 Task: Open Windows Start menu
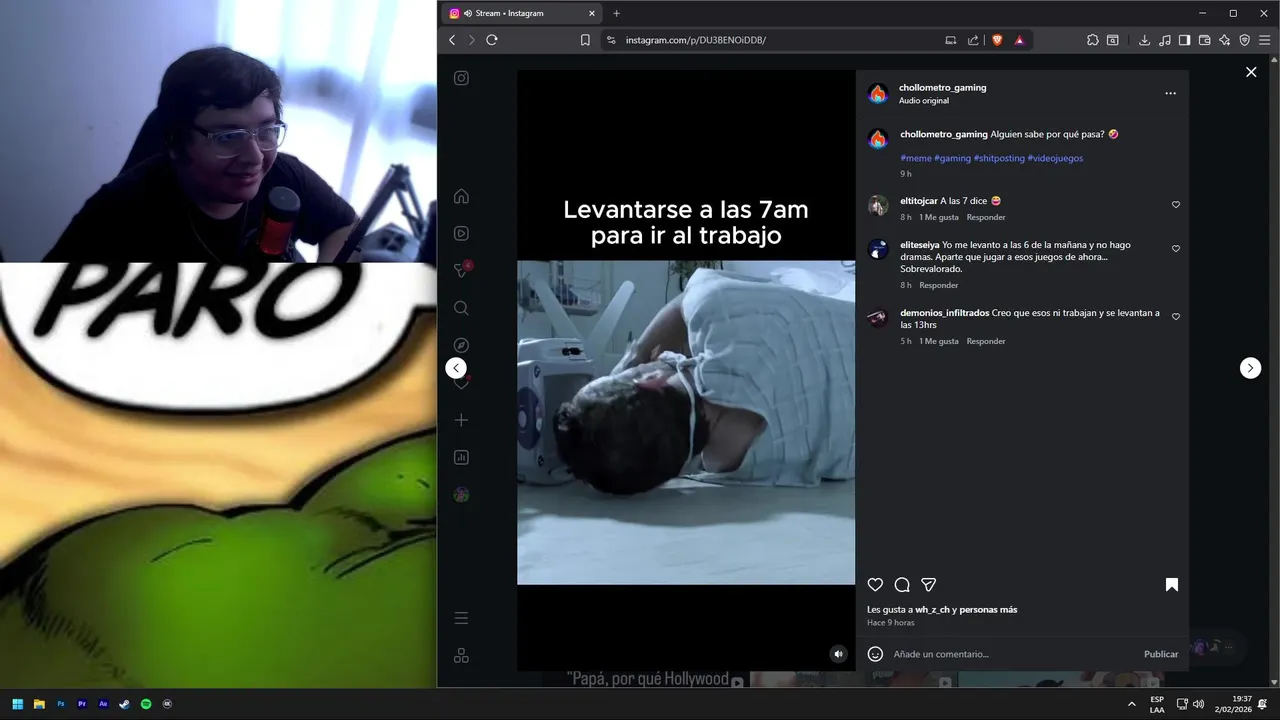[x=17, y=704]
